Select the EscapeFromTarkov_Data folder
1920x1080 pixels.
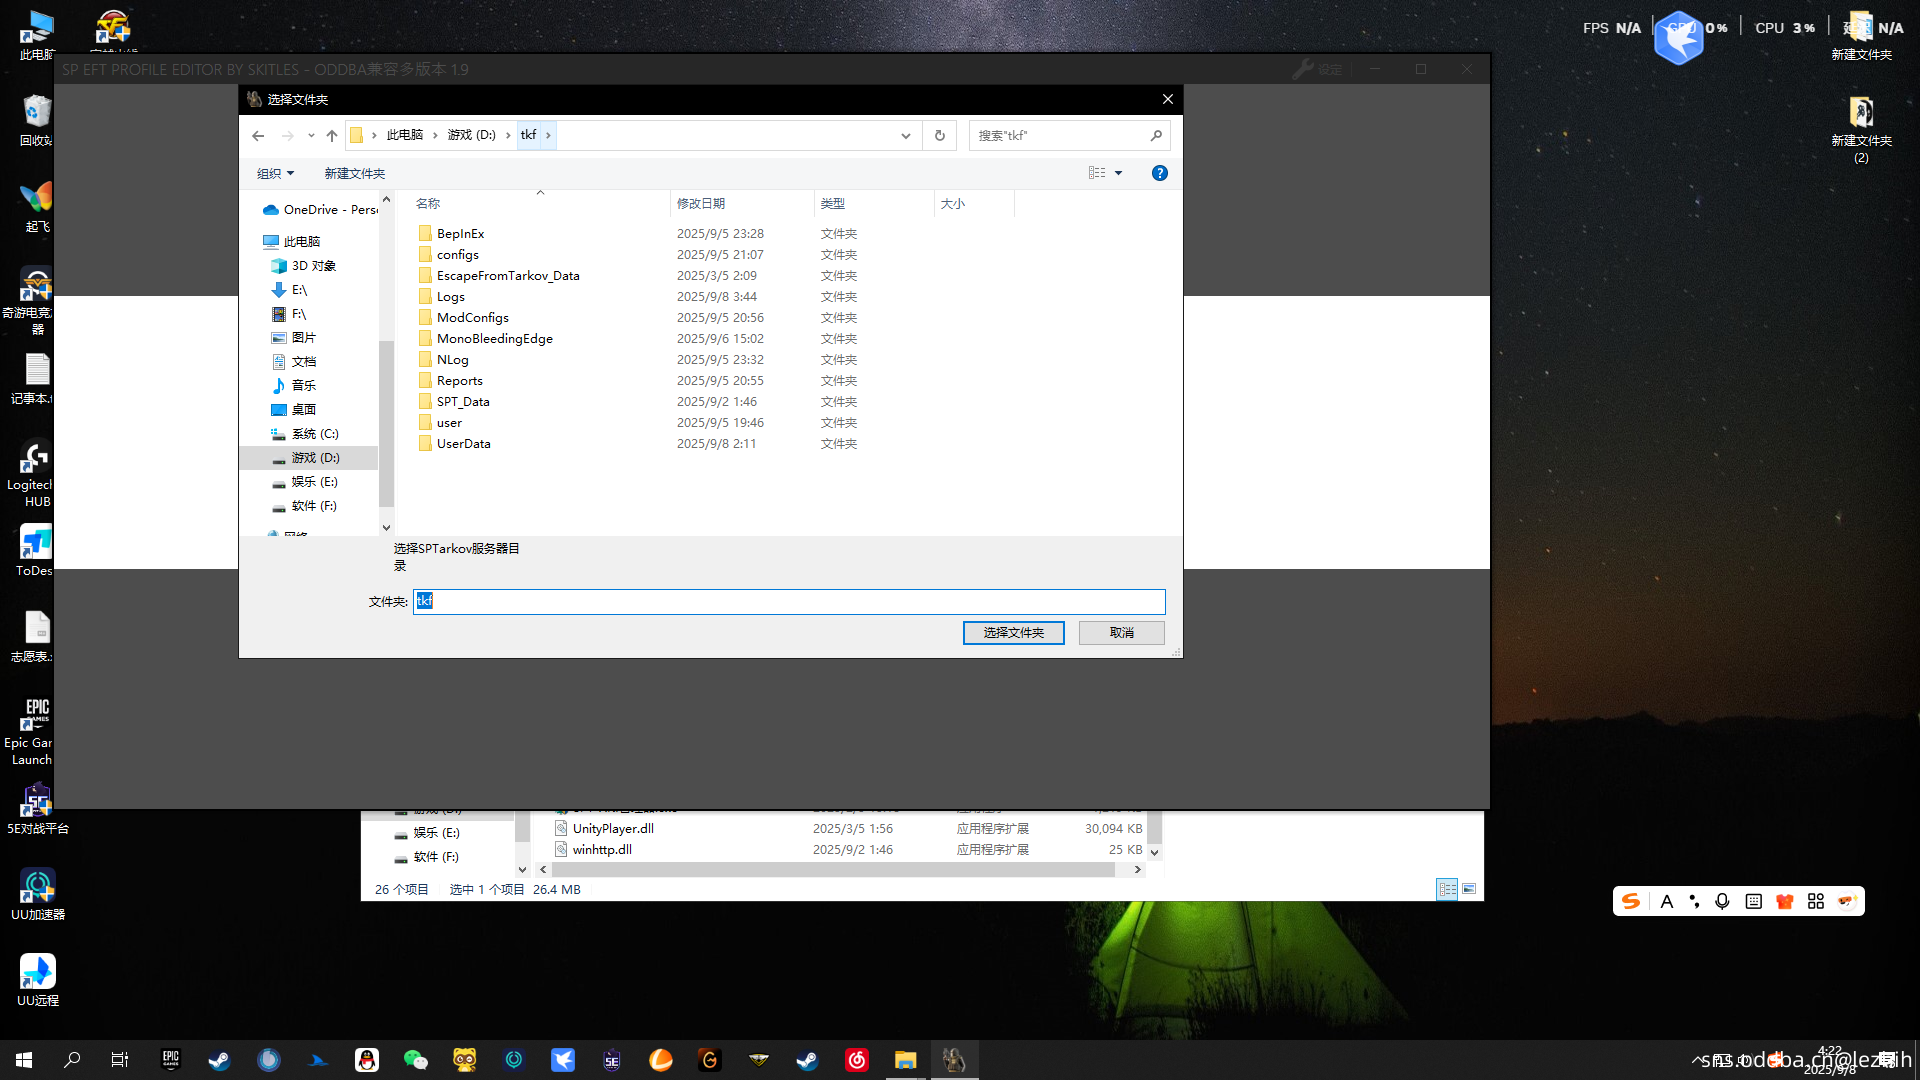tap(507, 275)
